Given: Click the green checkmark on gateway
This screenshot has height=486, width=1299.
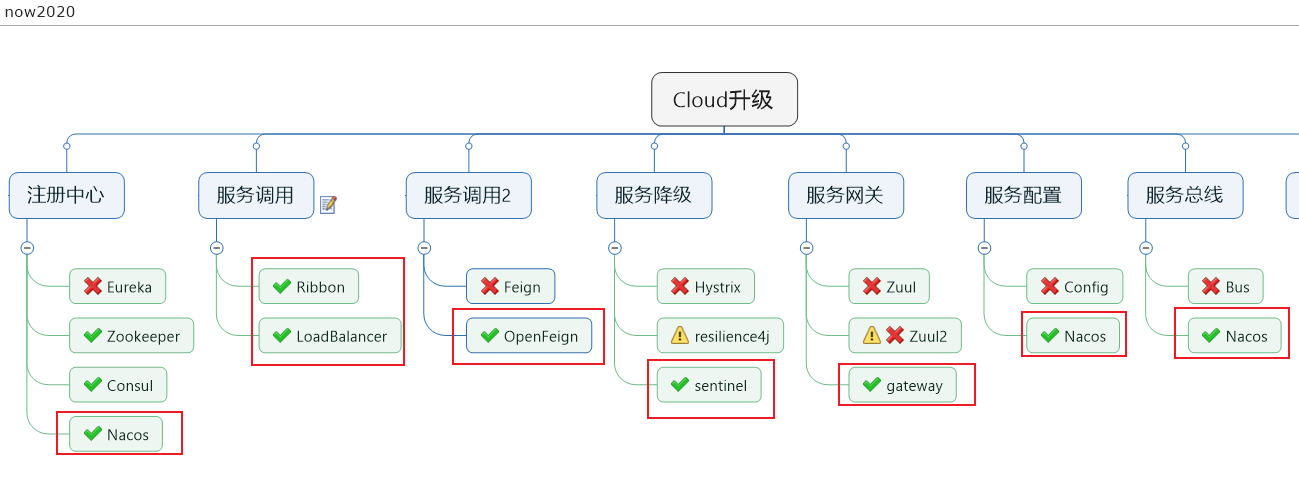Looking at the screenshot, I should coord(873,385).
